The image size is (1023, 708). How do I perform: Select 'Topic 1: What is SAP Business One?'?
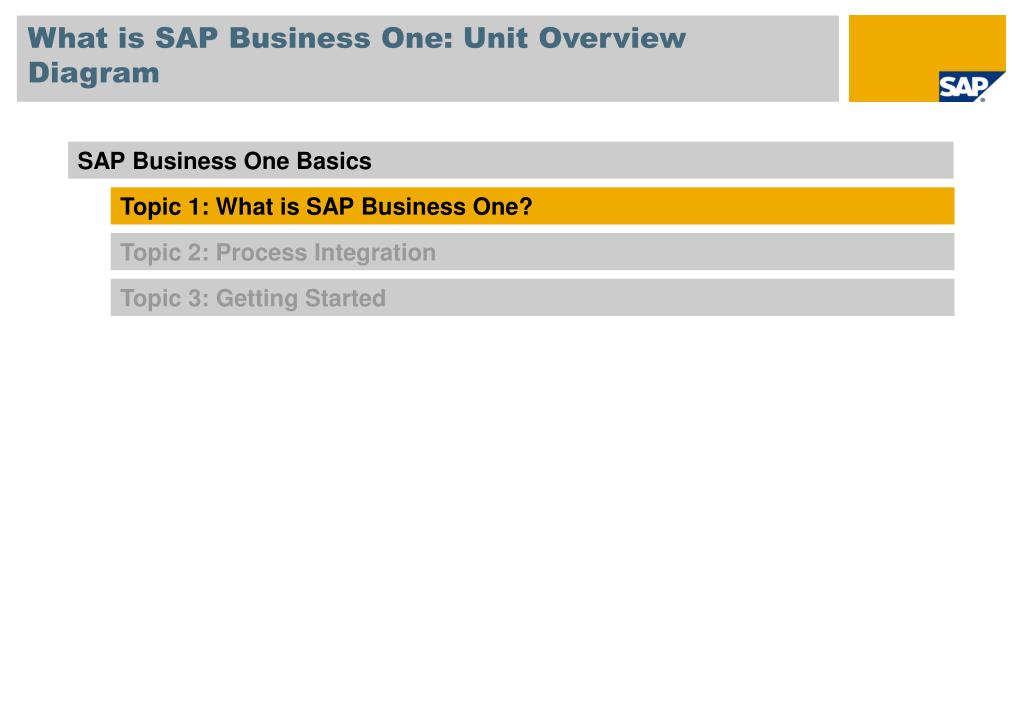tap(532, 206)
